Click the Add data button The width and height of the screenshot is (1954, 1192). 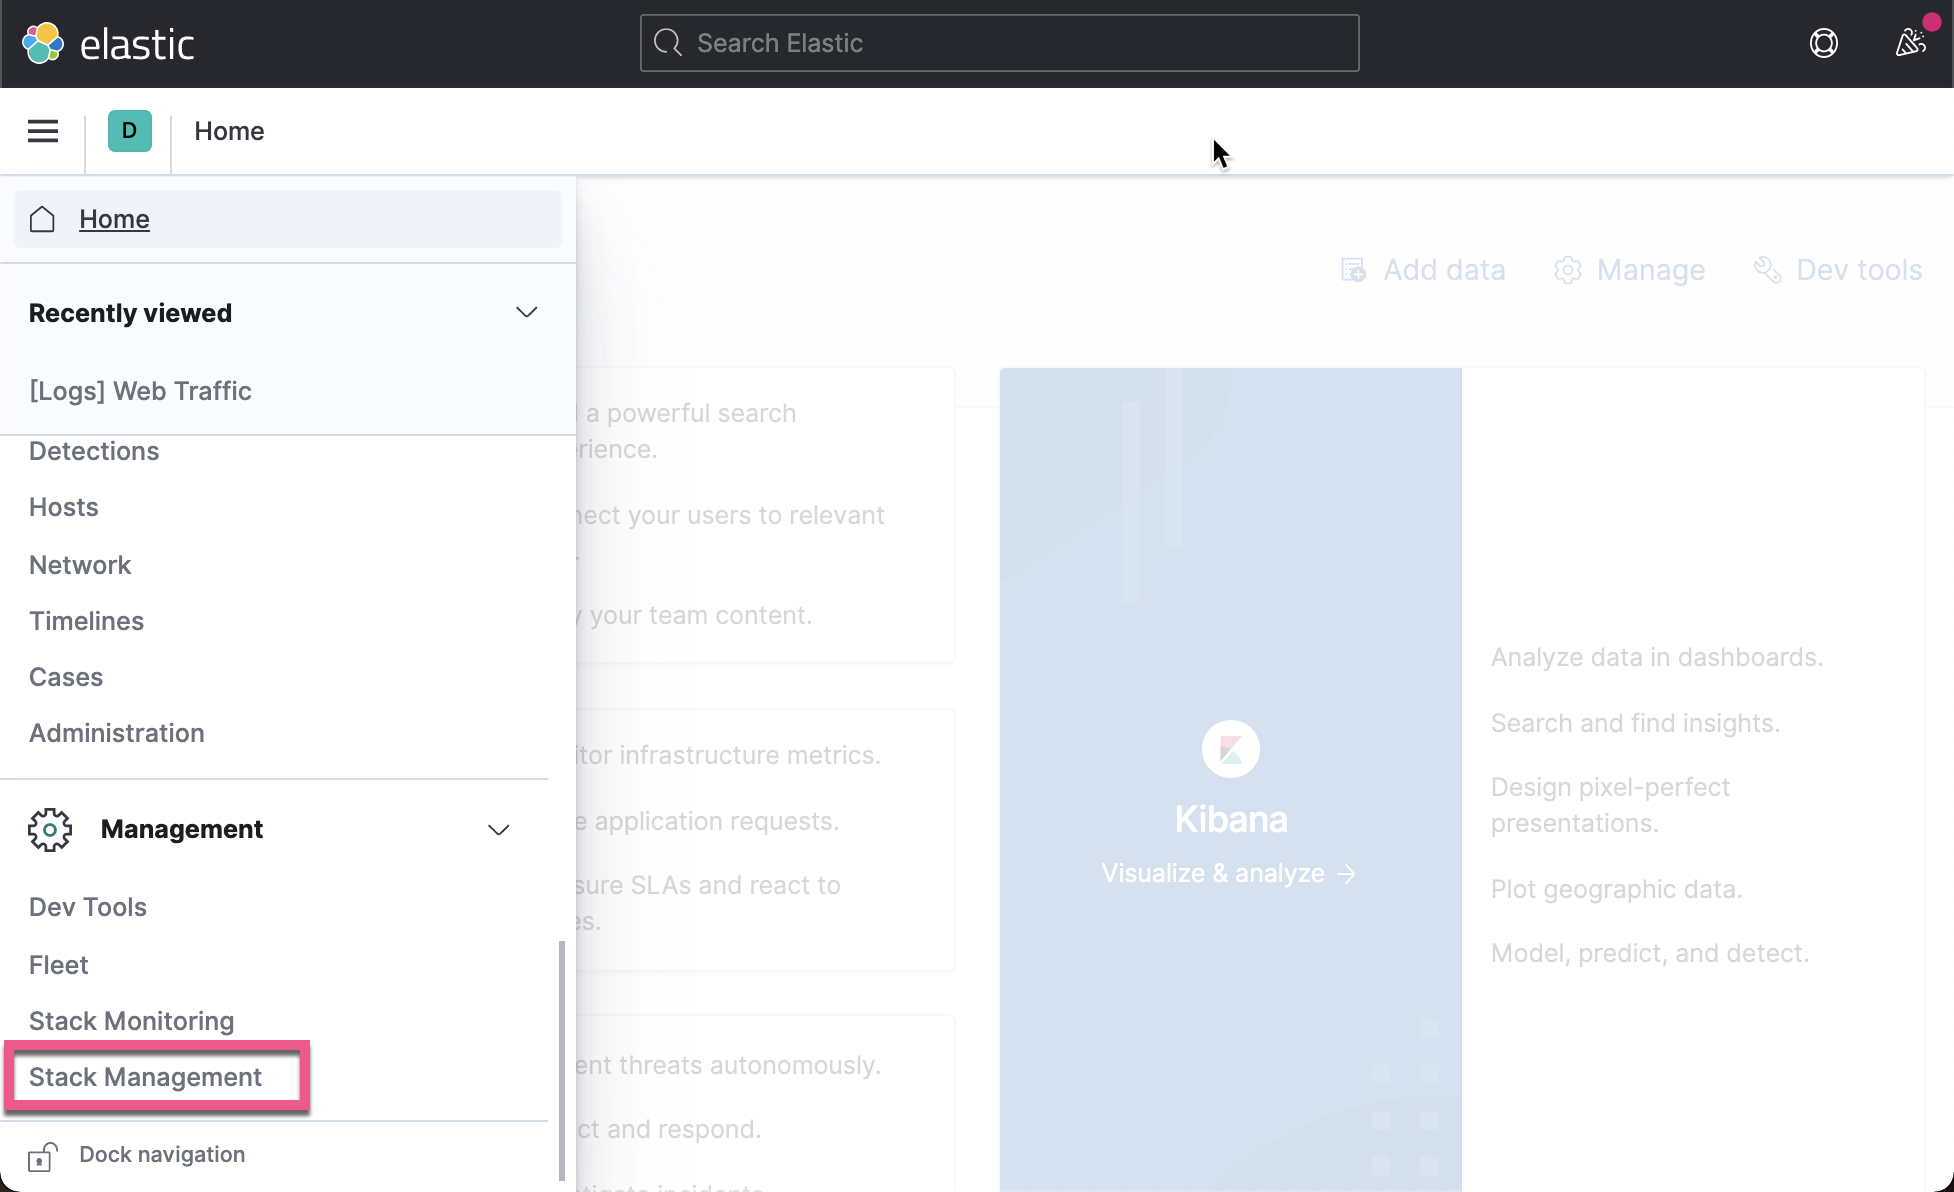[x=1423, y=270]
